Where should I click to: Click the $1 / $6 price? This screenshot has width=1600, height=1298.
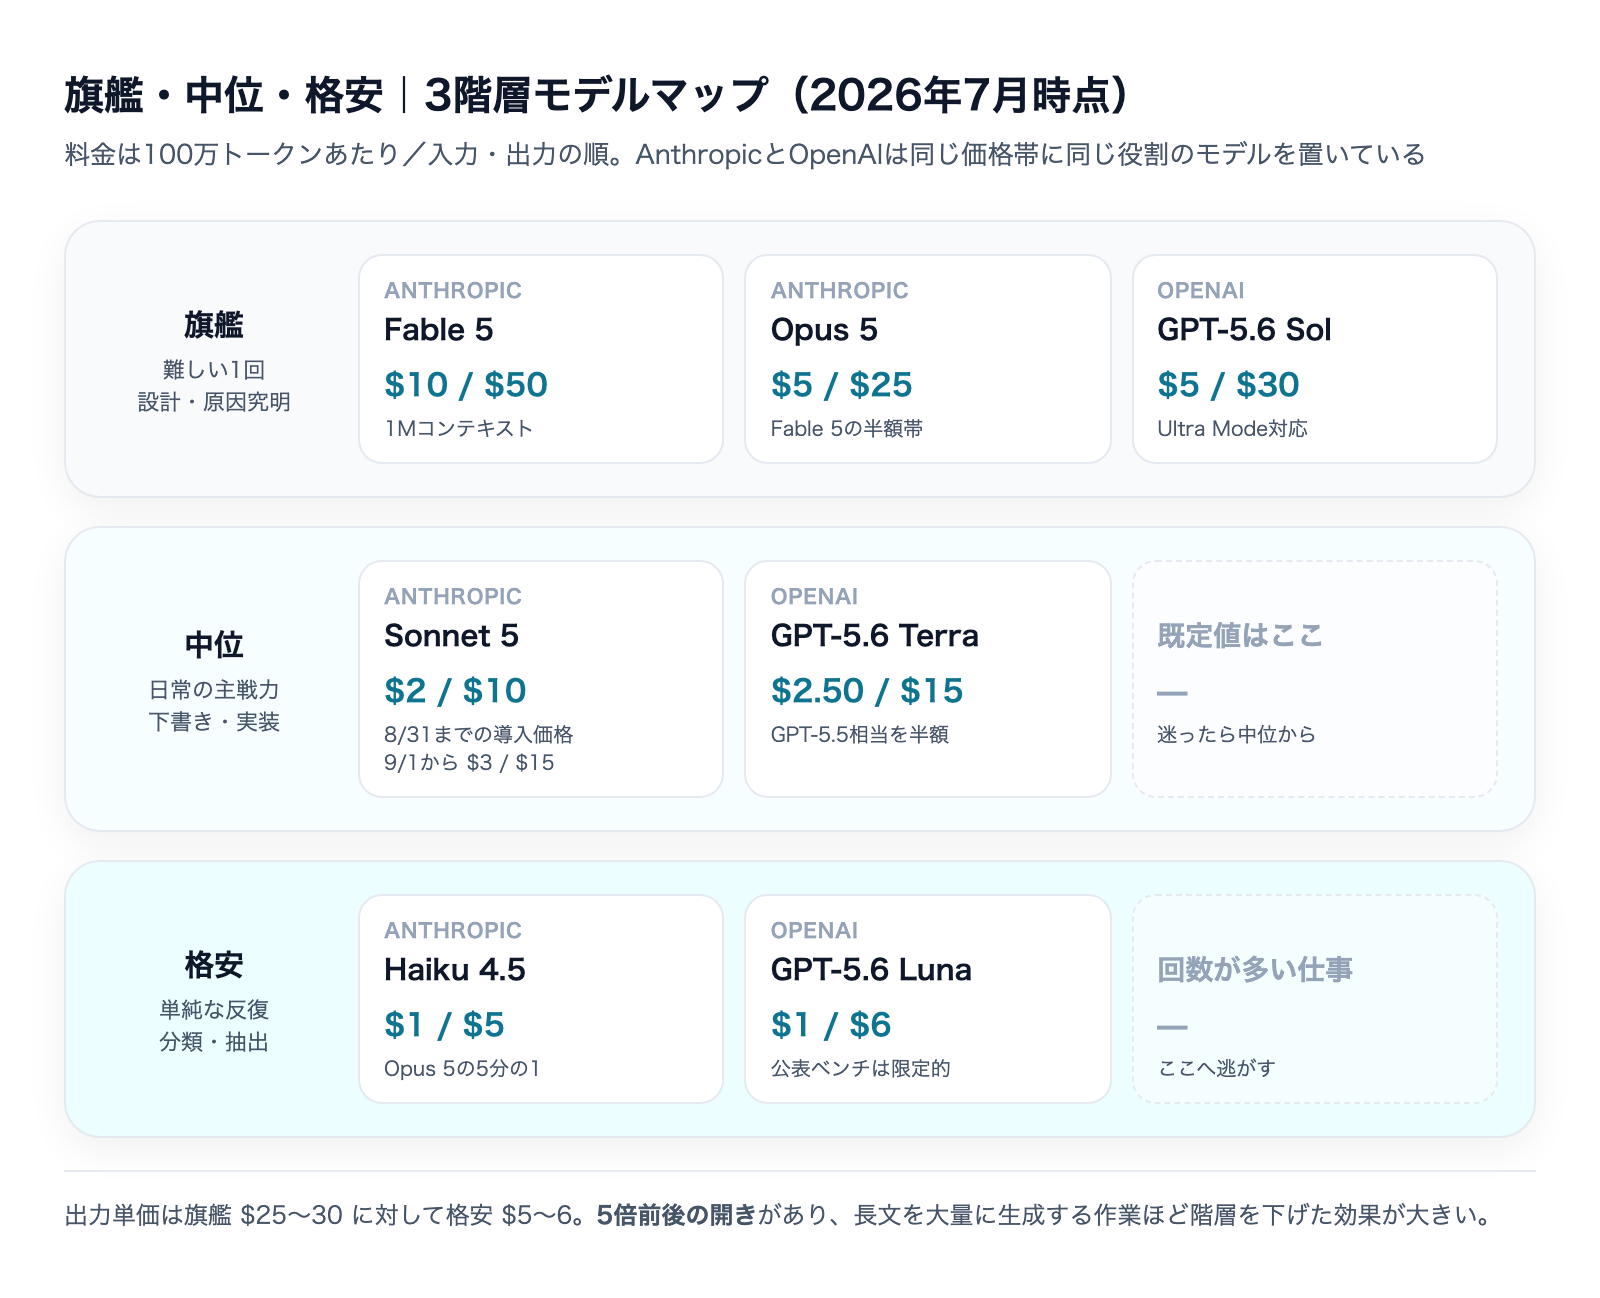pos(831,1024)
